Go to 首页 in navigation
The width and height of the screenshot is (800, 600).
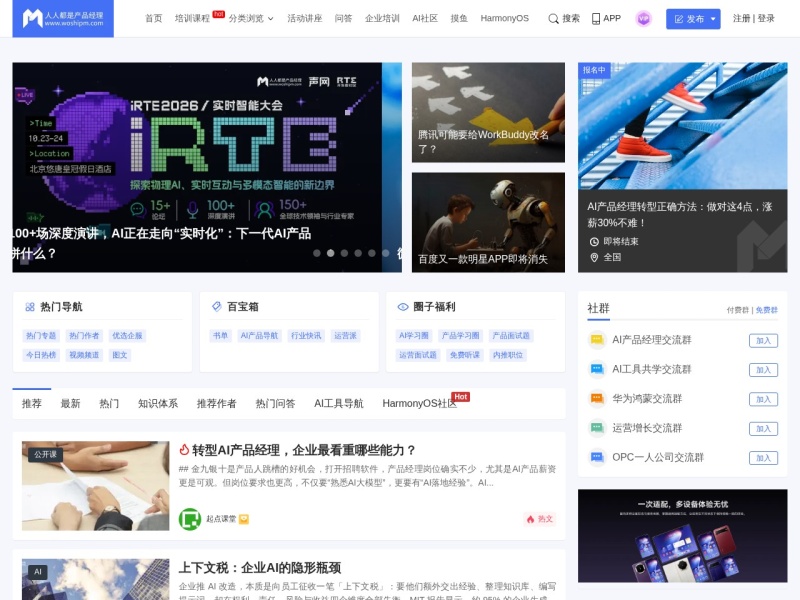click(x=154, y=18)
